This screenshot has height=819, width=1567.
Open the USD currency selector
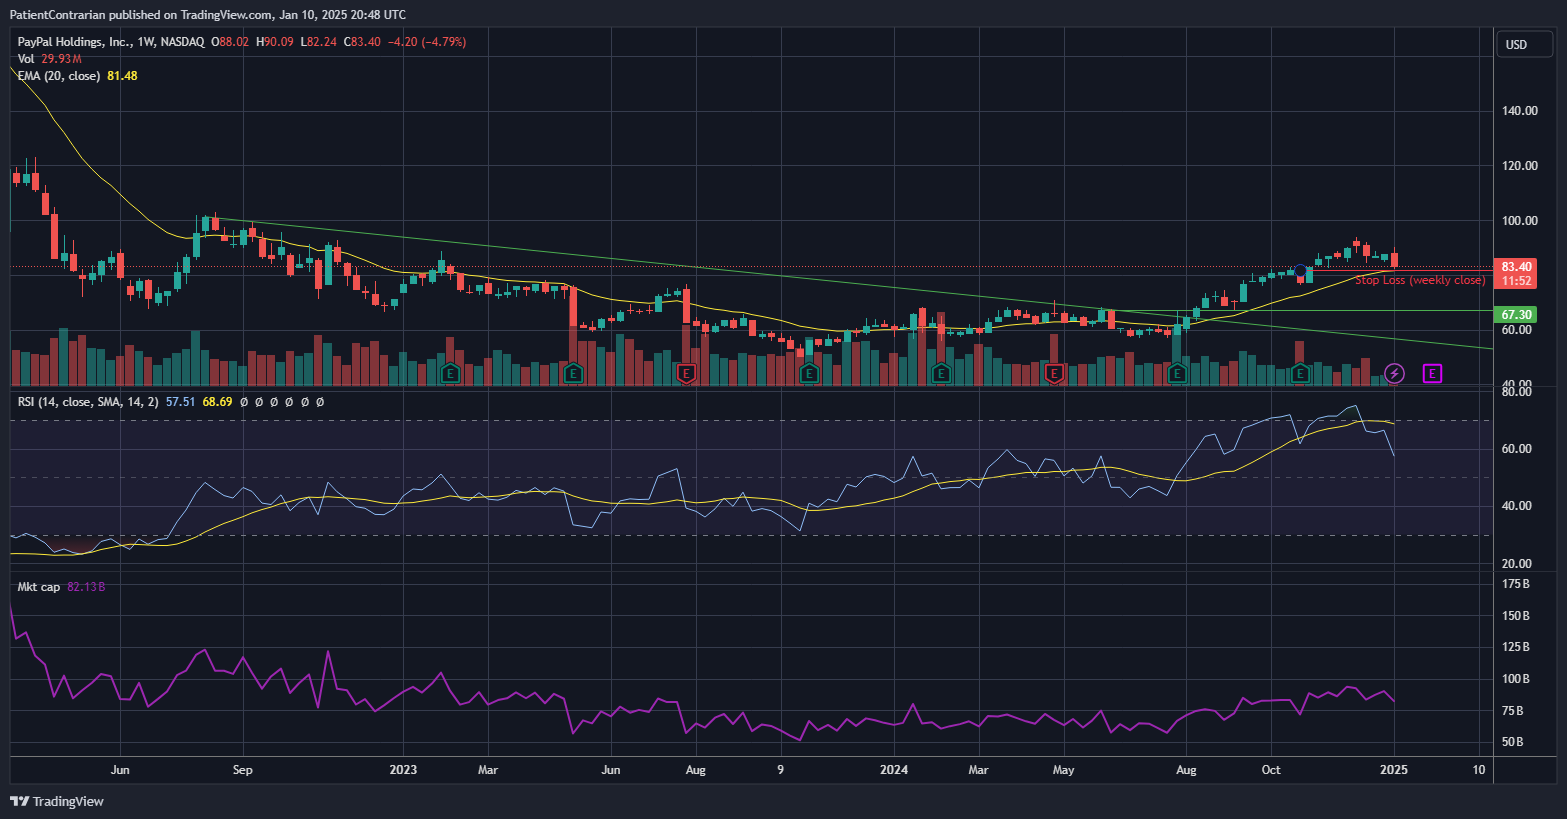(x=1523, y=44)
